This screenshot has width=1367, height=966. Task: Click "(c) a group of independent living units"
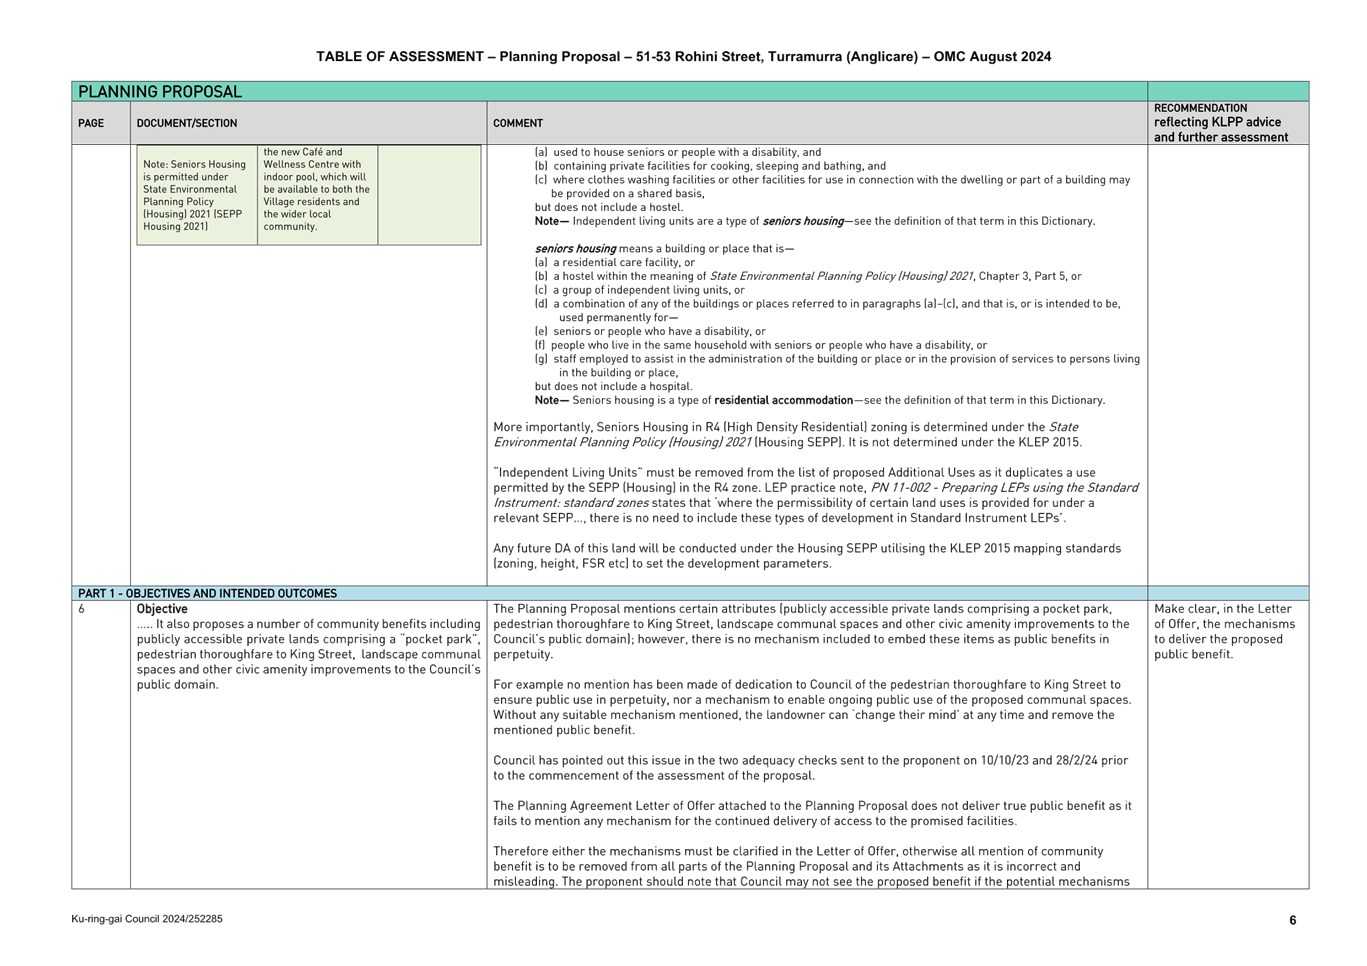click(640, 290)
